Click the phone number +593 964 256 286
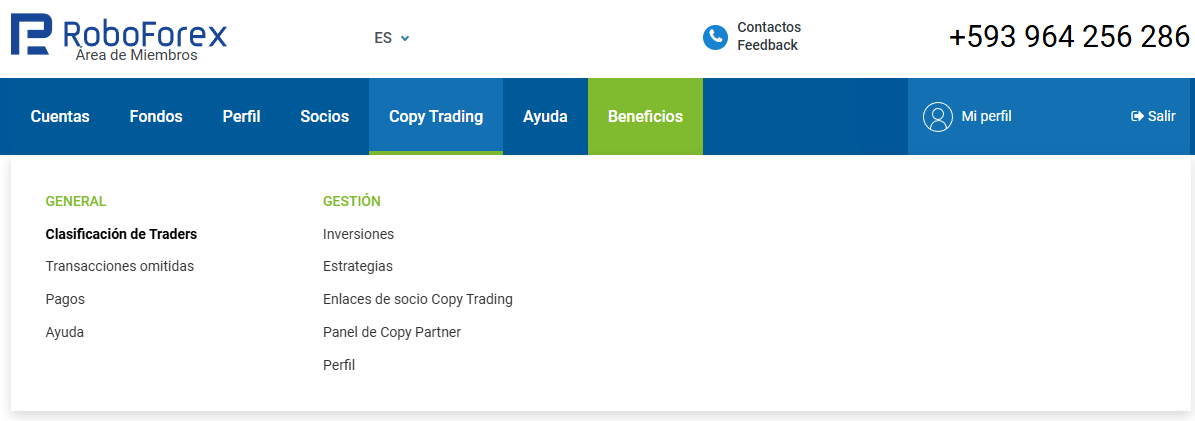Image resolution: width=1195 pixels, height=421 pixels. click(1070, 37)
